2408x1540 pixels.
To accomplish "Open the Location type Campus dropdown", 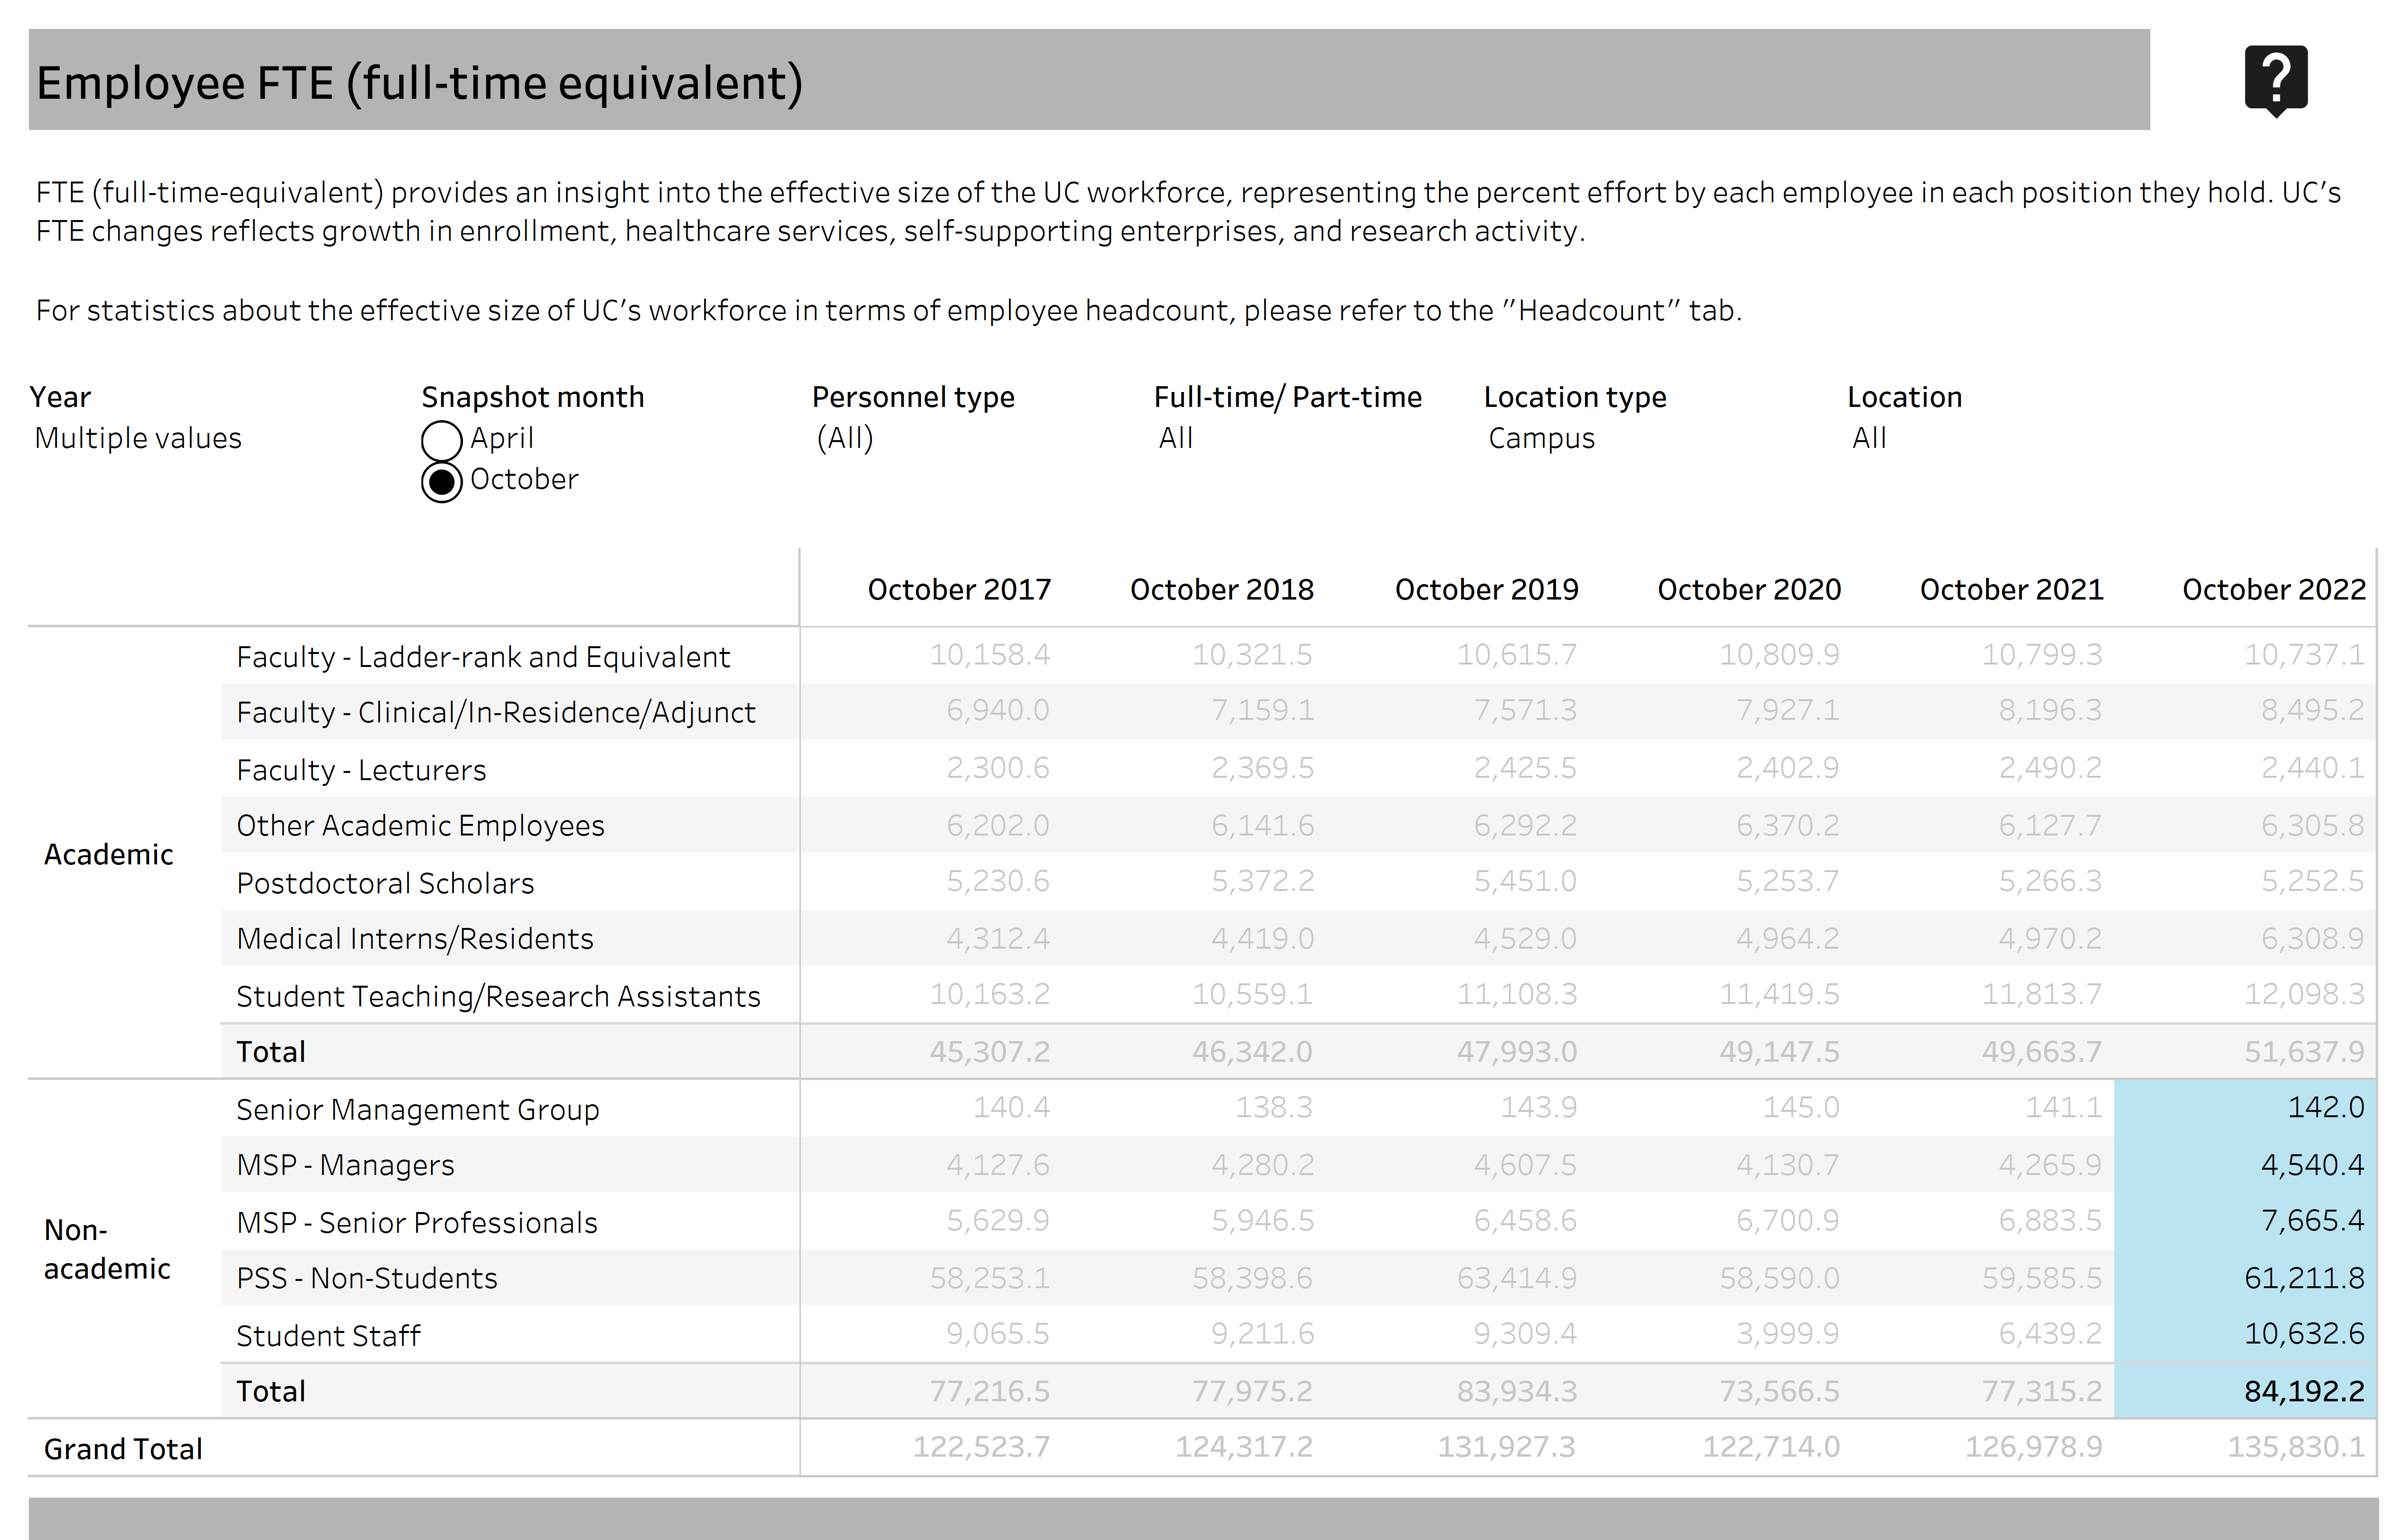I will 1541,438.
